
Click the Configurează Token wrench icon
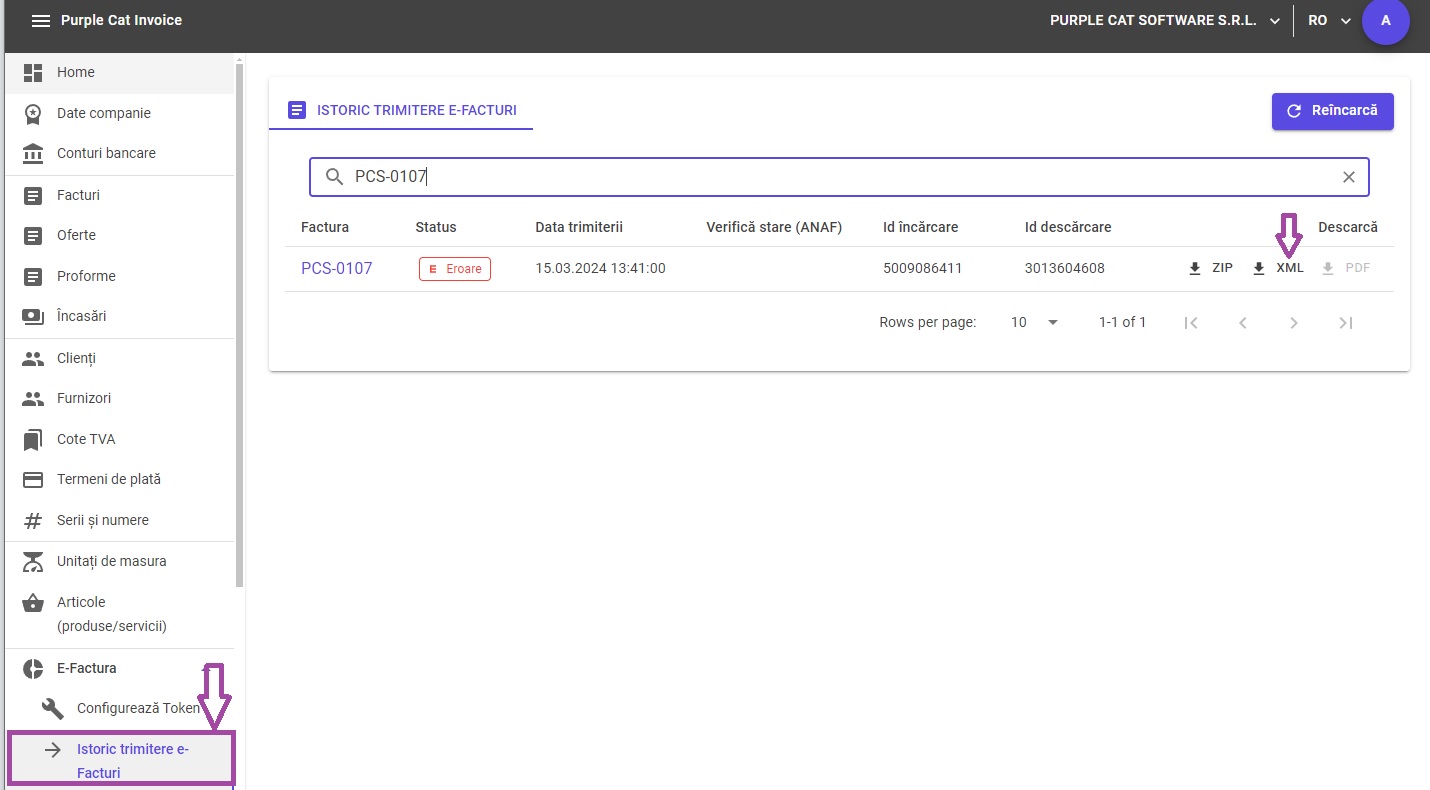pos(53,708)
